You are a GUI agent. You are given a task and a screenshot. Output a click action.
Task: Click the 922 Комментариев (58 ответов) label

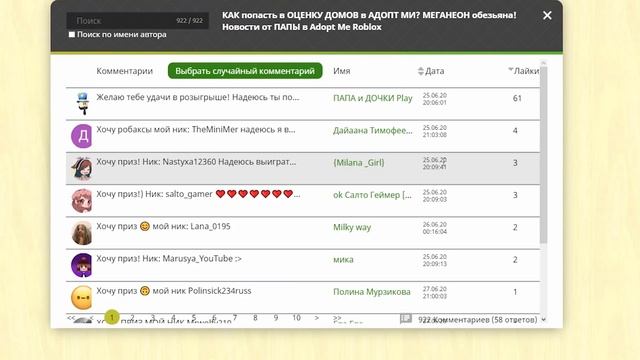click(x=478, y=320)
